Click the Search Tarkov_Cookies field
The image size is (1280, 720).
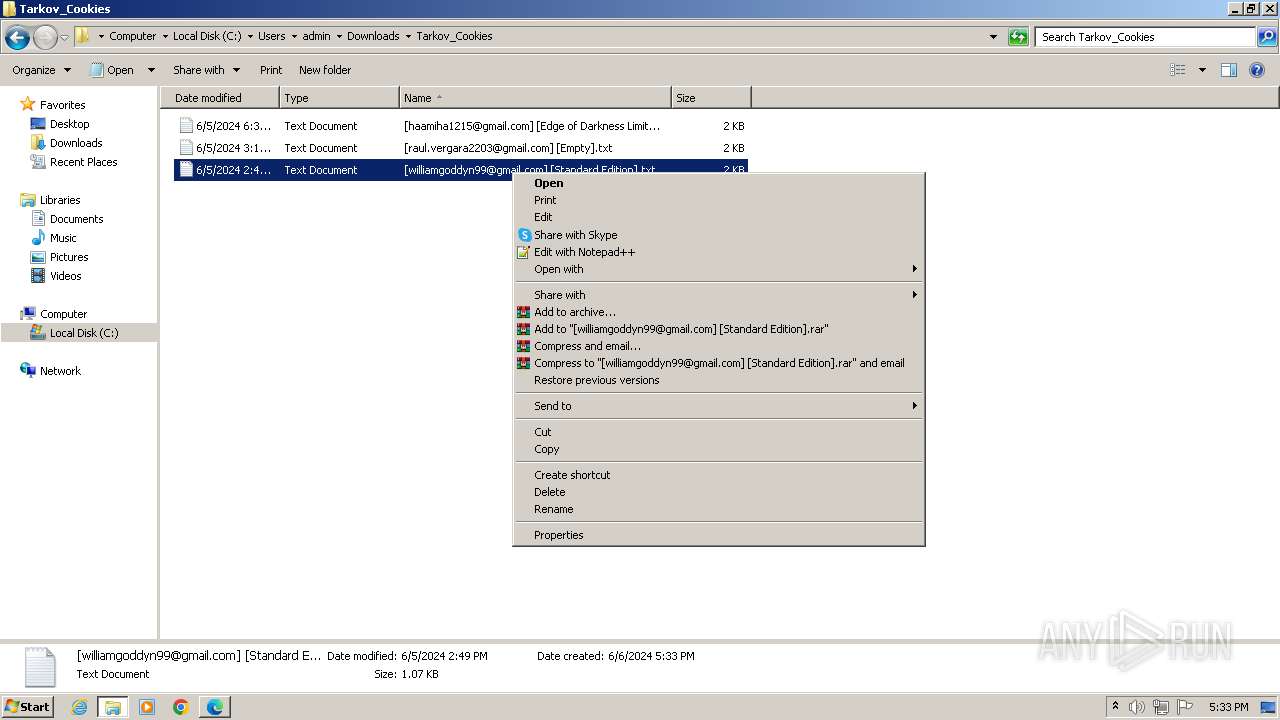[x=1146, y=37]
